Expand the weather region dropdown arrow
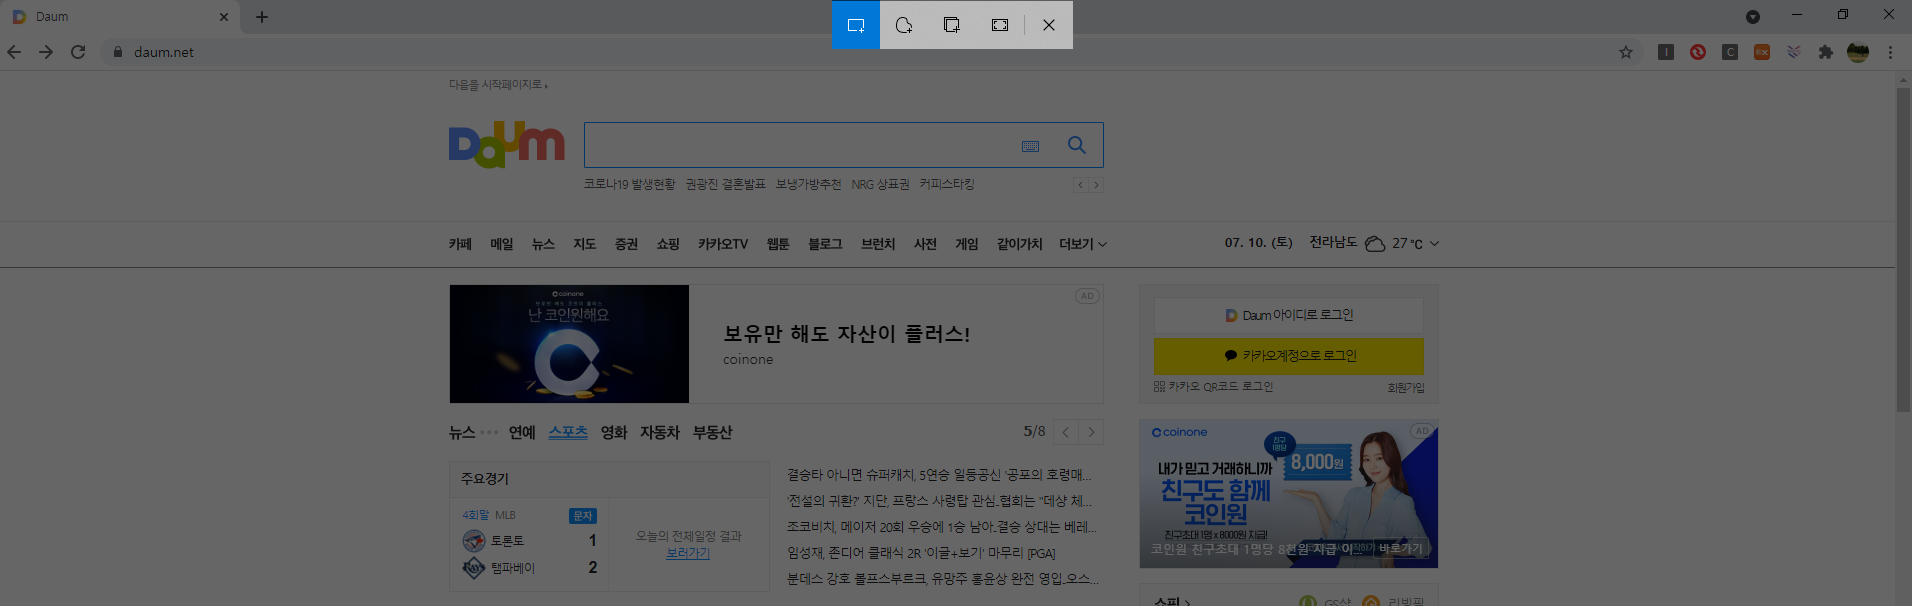1912x606 pixels. (1434, 244)
